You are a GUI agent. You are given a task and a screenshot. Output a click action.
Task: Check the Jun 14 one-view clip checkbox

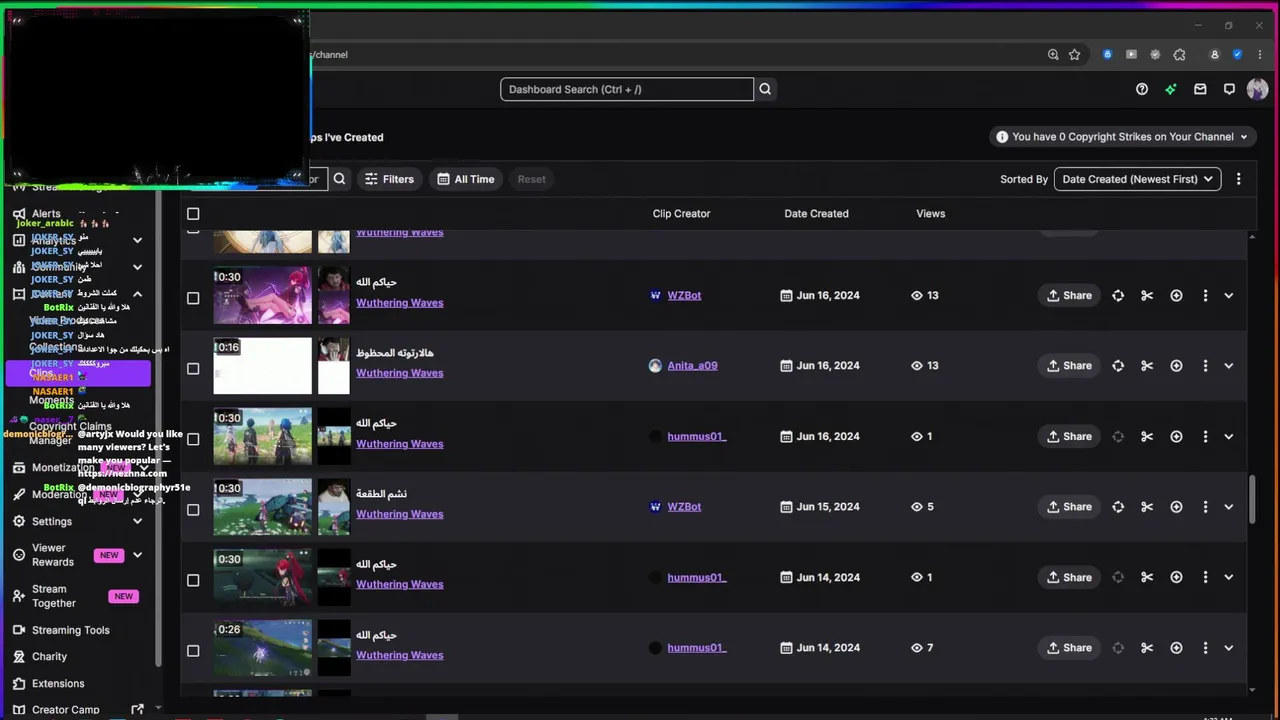tap(193, 580)
